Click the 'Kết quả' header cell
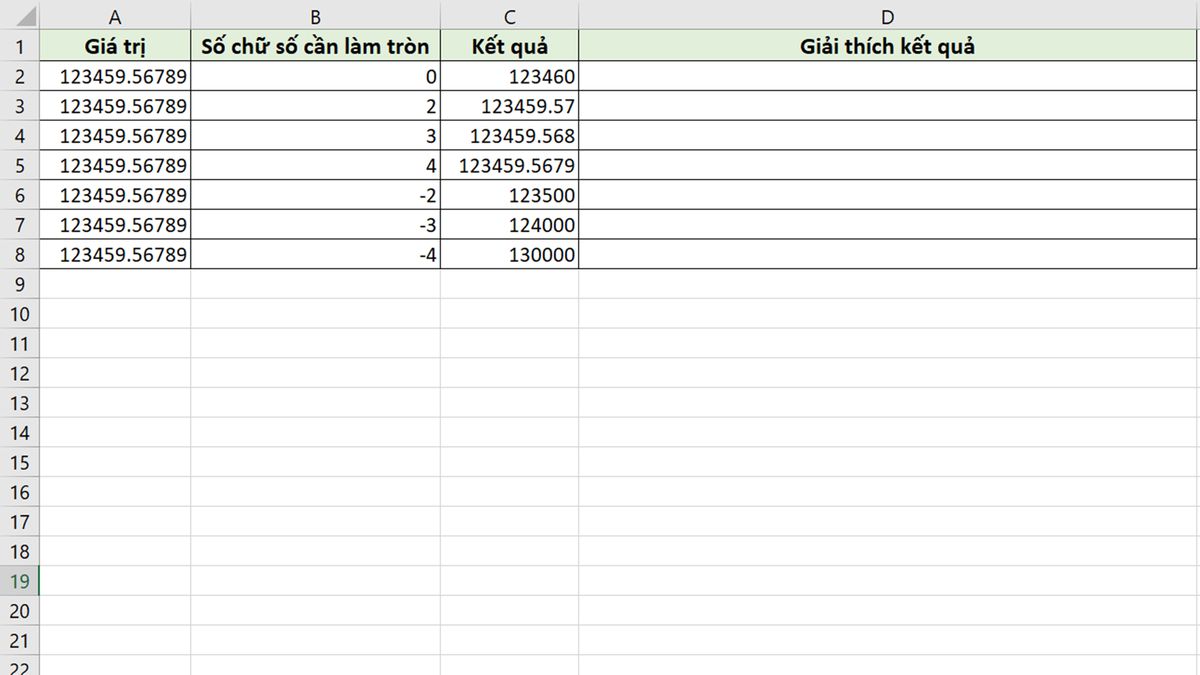 [x=509, y=46]
